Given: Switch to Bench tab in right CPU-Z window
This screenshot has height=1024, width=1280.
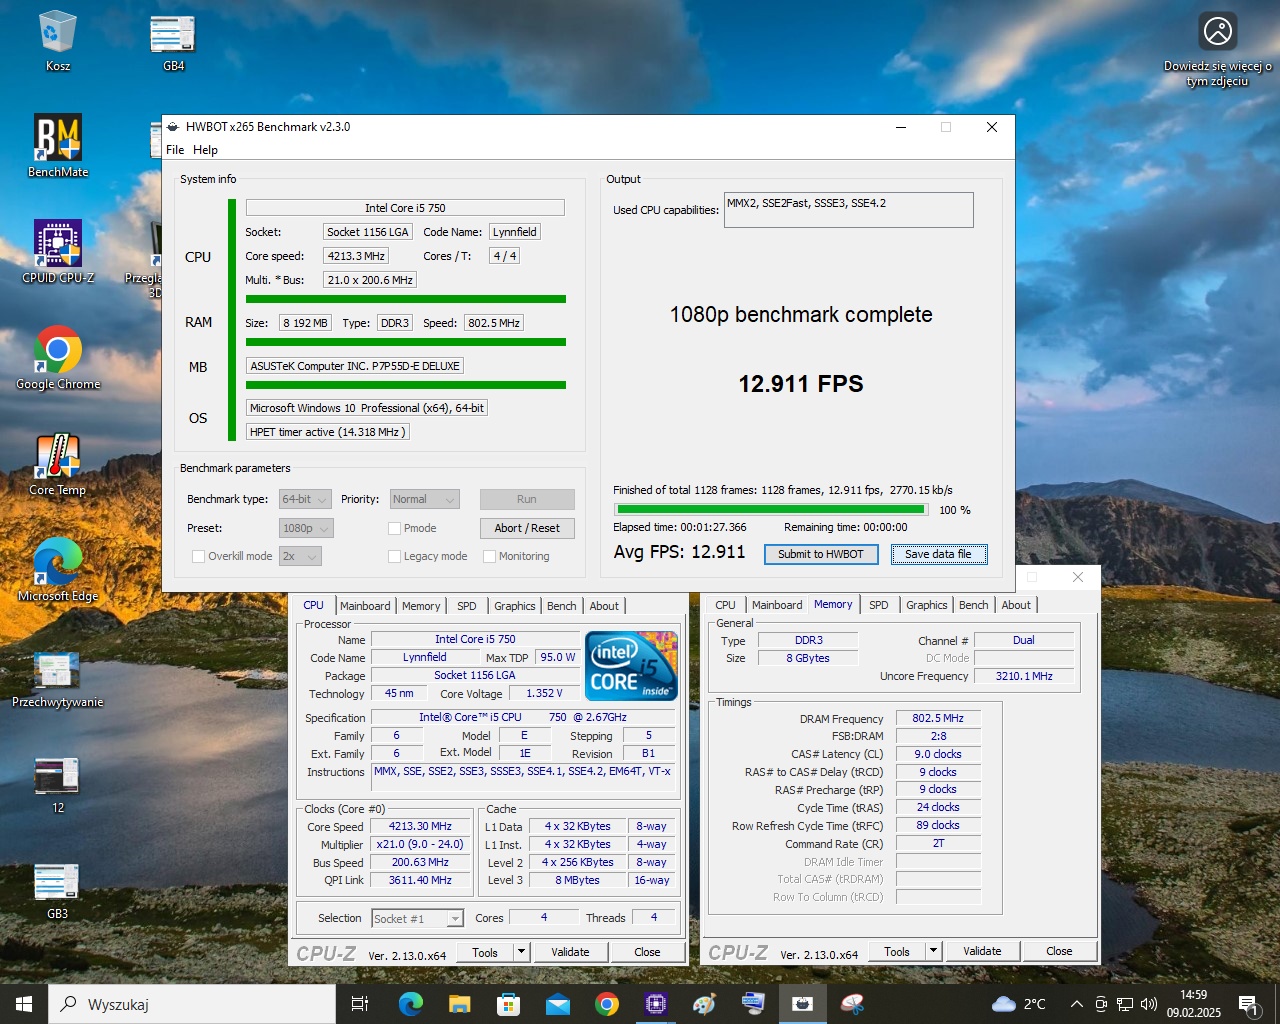Looking at the screenshot, I should (x=973, y=605).
